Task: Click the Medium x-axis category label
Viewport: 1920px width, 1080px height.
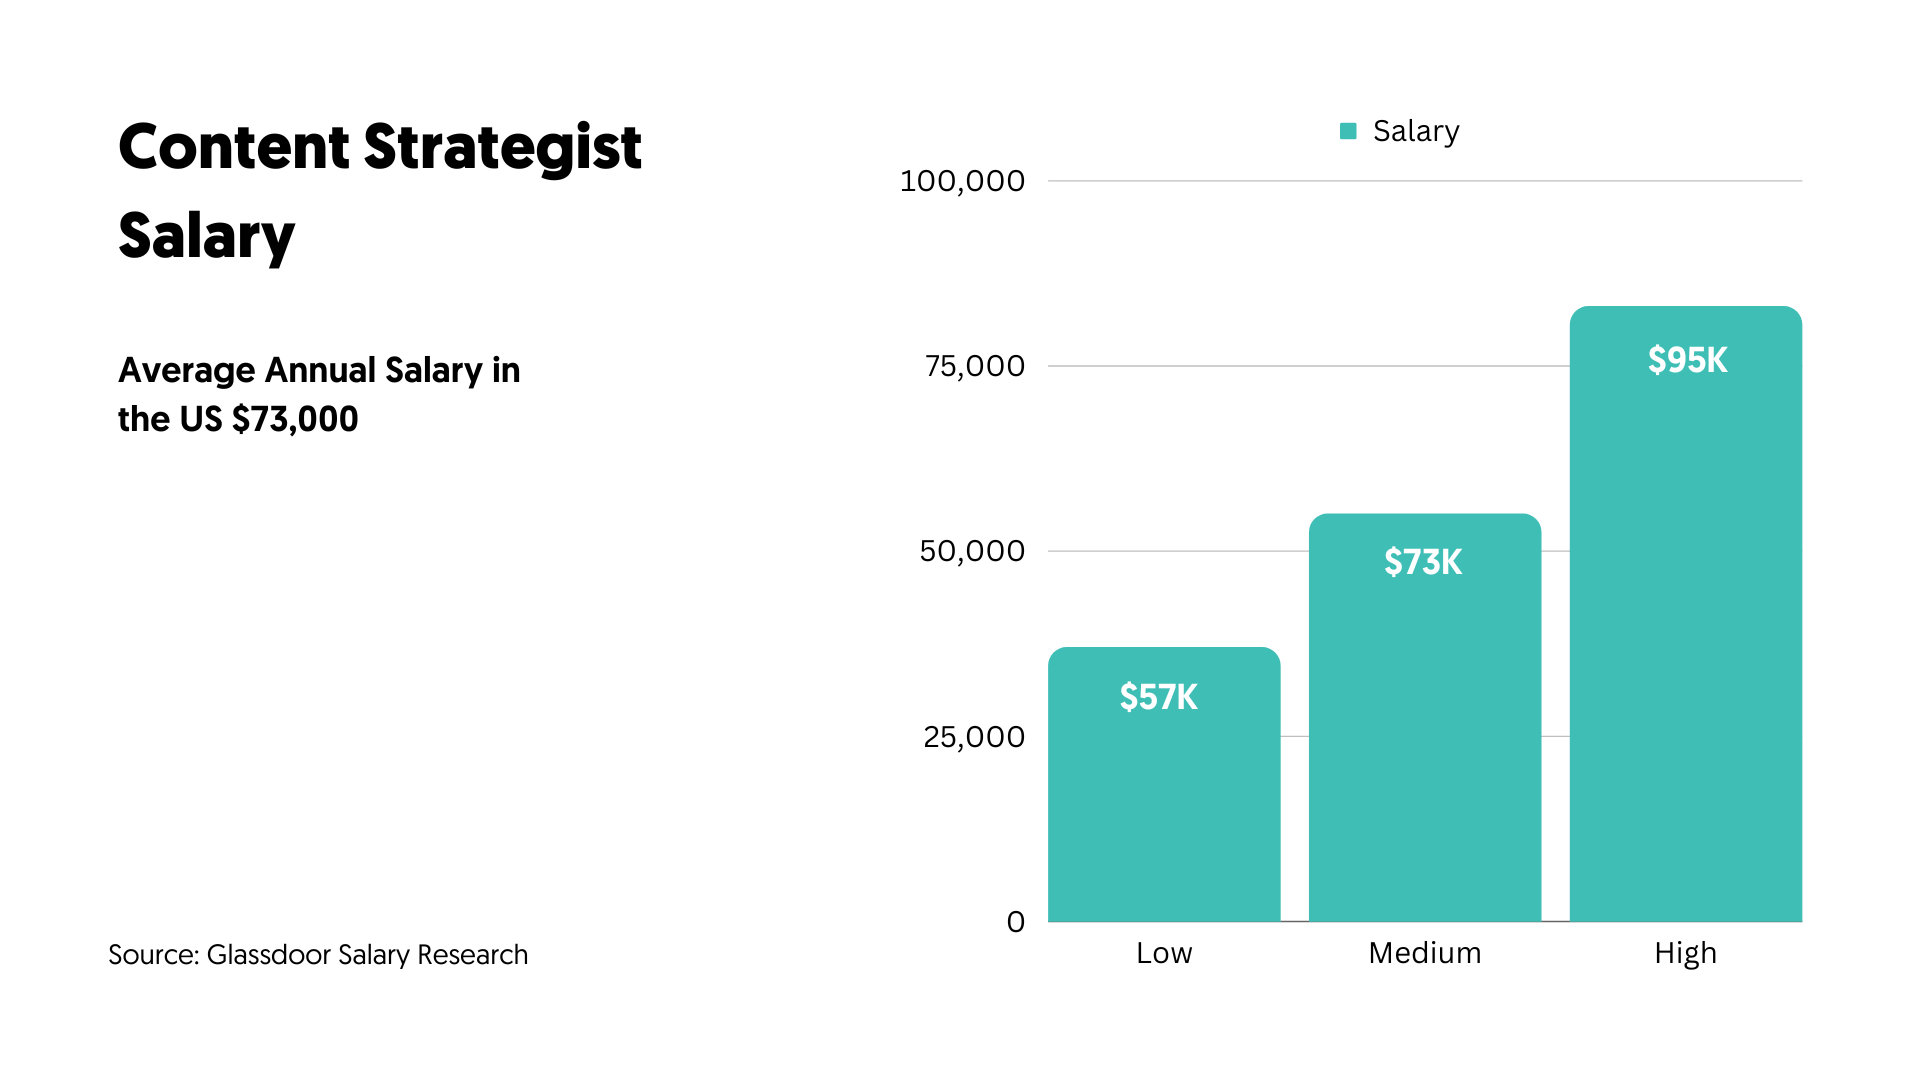Action: coord(1425,953)
